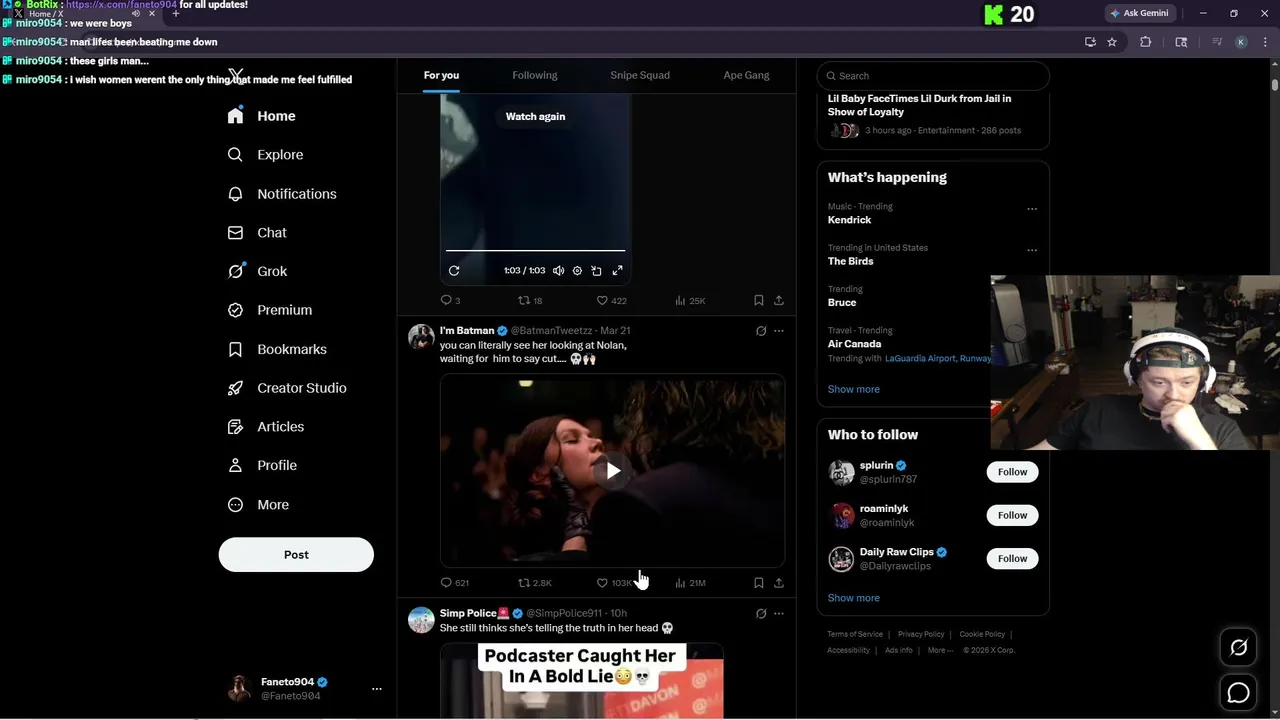Go to Premium in the sidebar
Image resolution: width=1280 pixels, height=720 pixels.
[270, 310]
